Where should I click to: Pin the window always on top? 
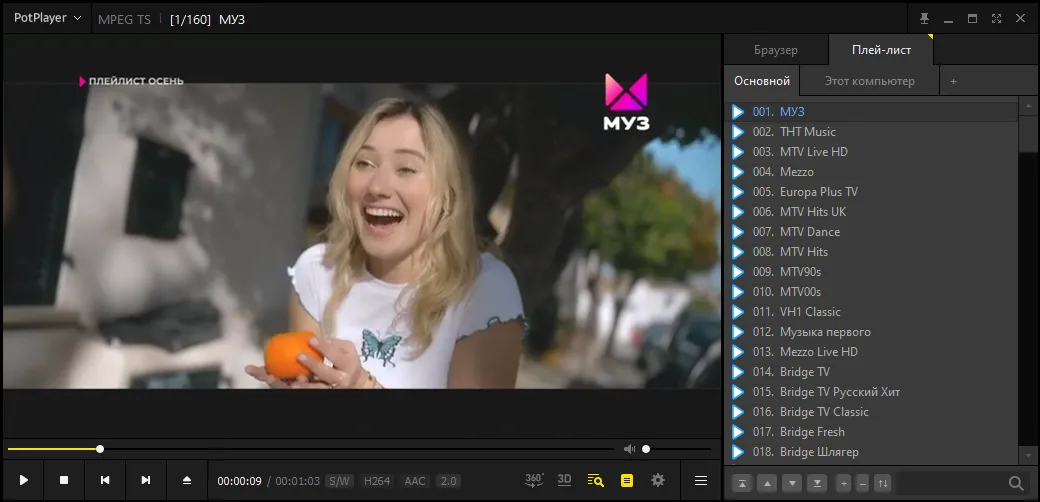[x=925, y=19]
